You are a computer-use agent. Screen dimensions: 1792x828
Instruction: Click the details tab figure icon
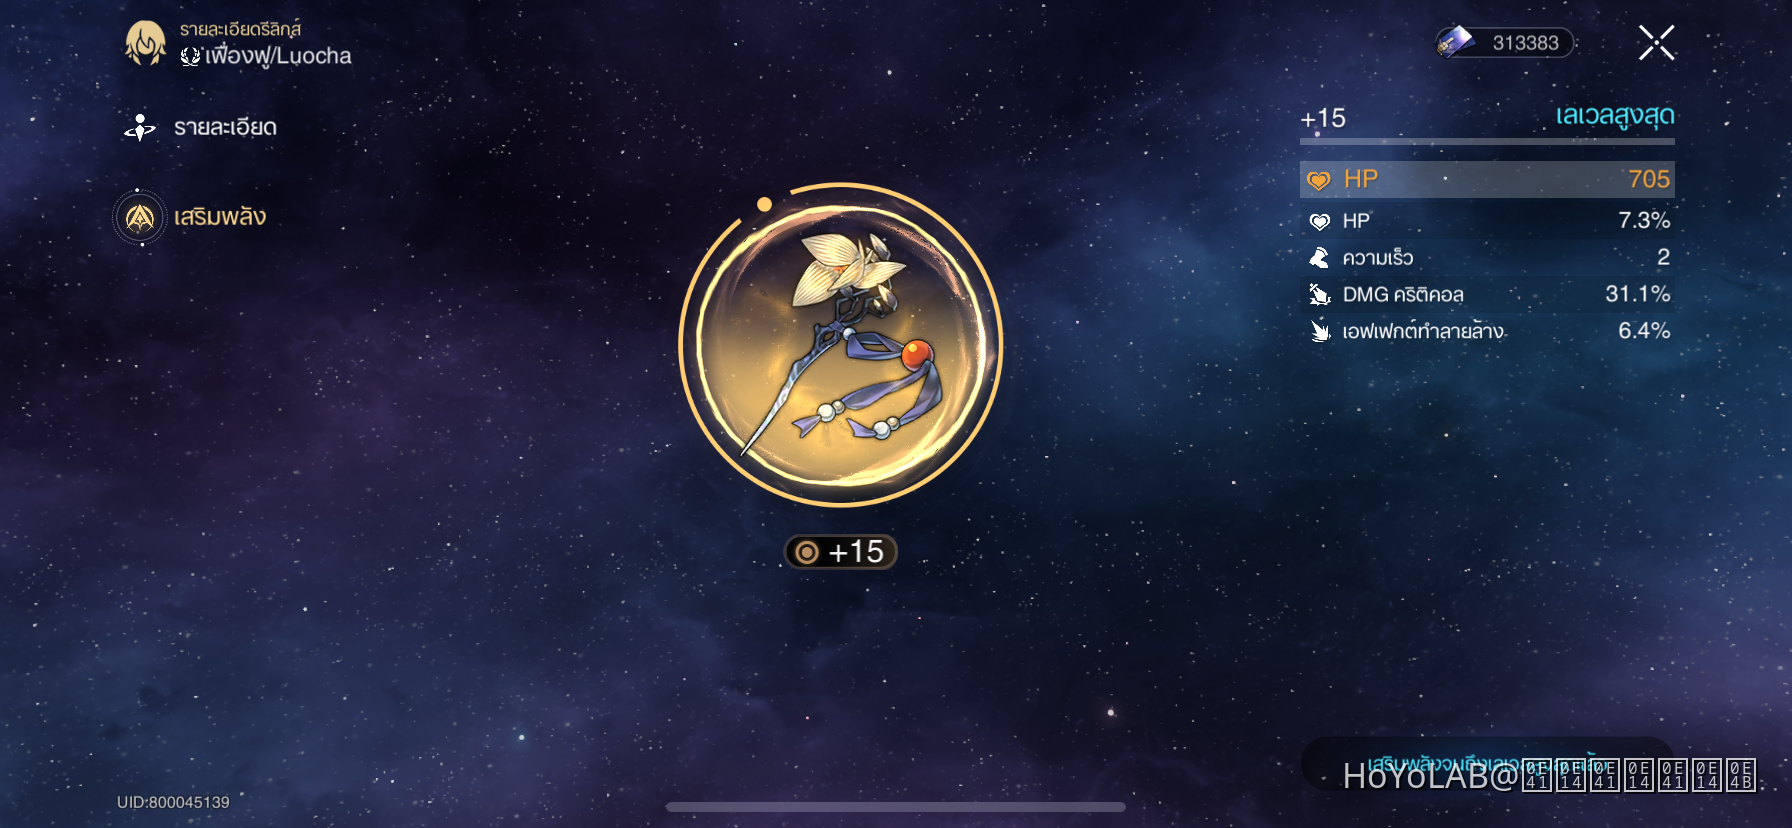coord(140,128)
